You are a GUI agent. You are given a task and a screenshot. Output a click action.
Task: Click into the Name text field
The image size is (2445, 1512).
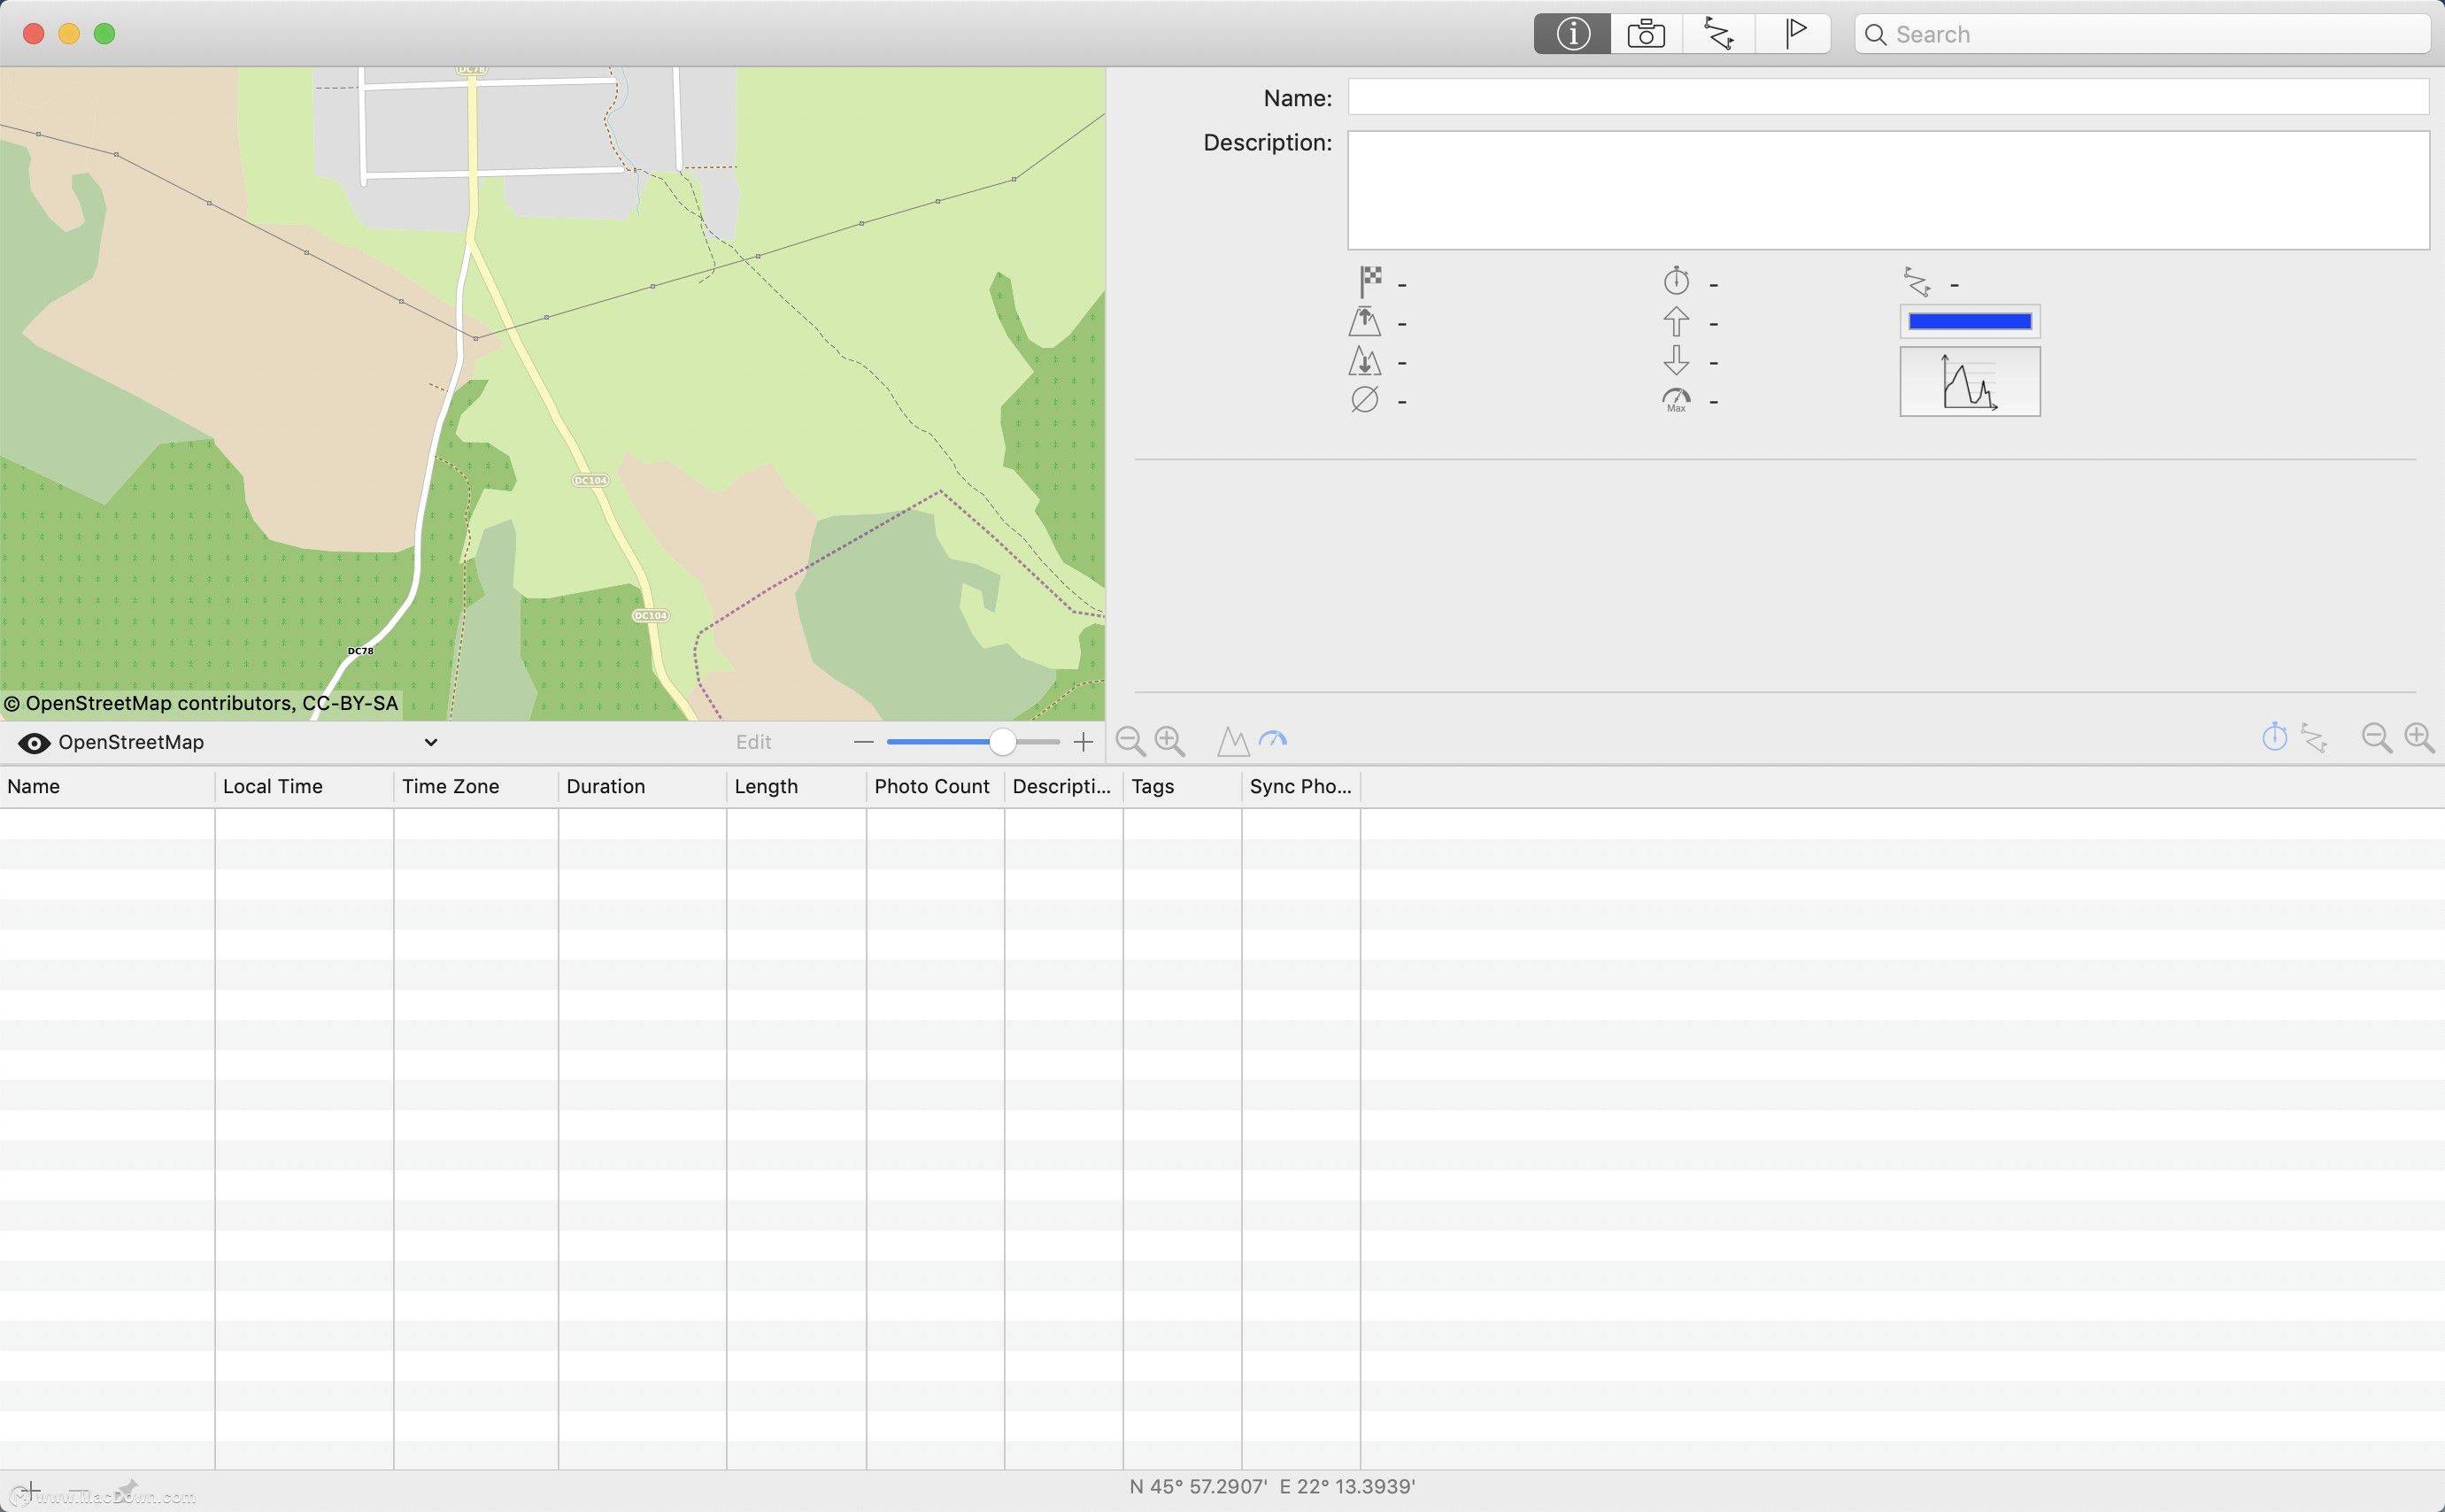1887,97
